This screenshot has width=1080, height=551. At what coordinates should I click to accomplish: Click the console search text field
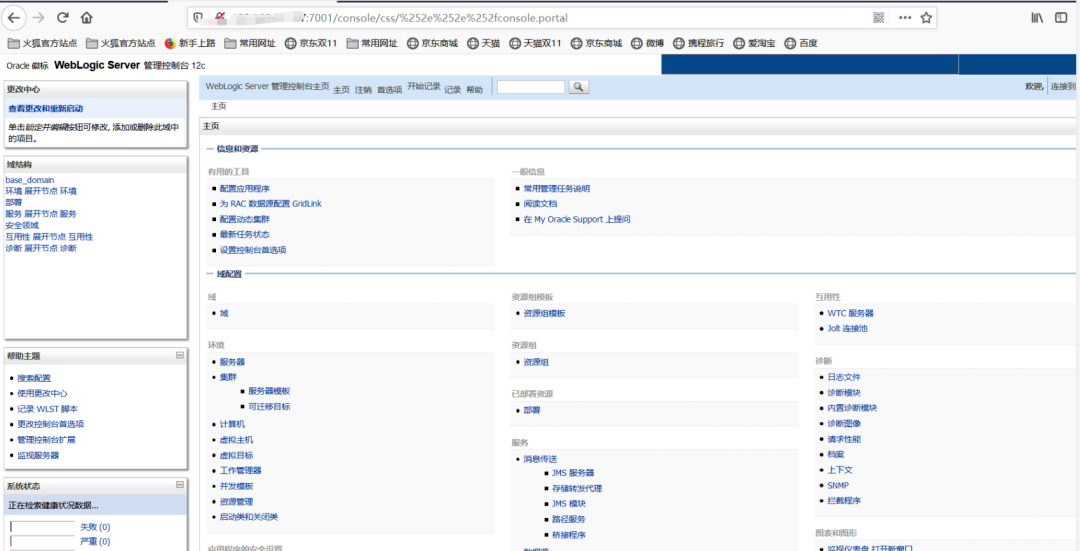click(530, 88)
